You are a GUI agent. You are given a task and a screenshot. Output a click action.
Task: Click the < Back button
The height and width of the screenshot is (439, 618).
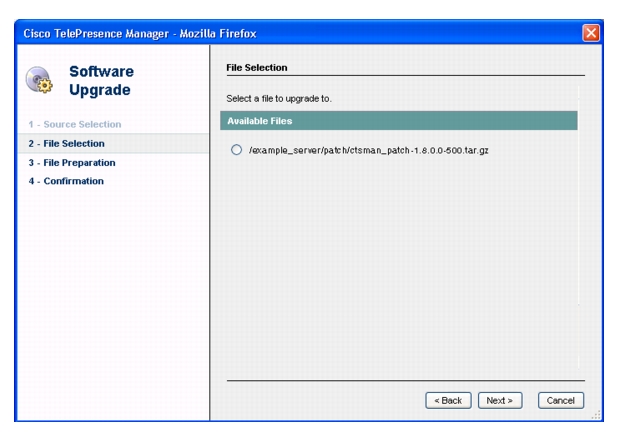[x=448, y=400]
